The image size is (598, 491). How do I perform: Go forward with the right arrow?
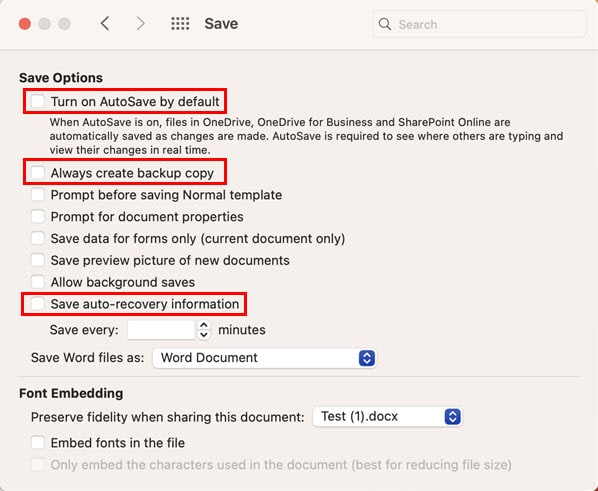pos(141,24)
